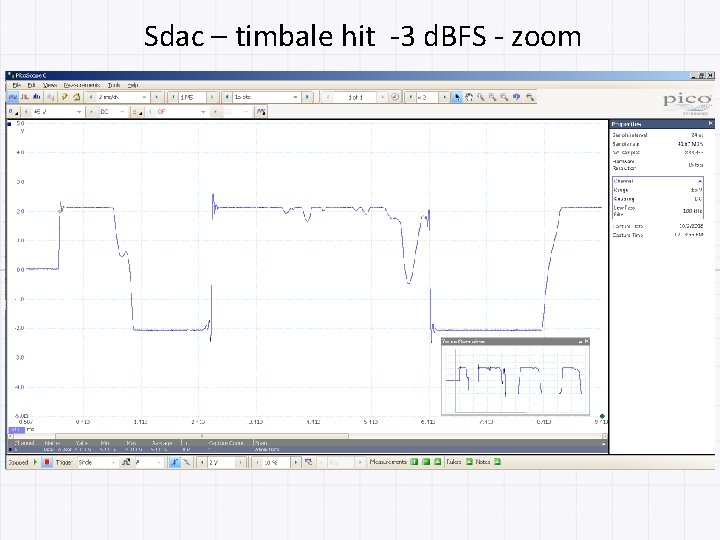
Task: Select rising edge trigger toggle
Action: click(x=174, y=462)
